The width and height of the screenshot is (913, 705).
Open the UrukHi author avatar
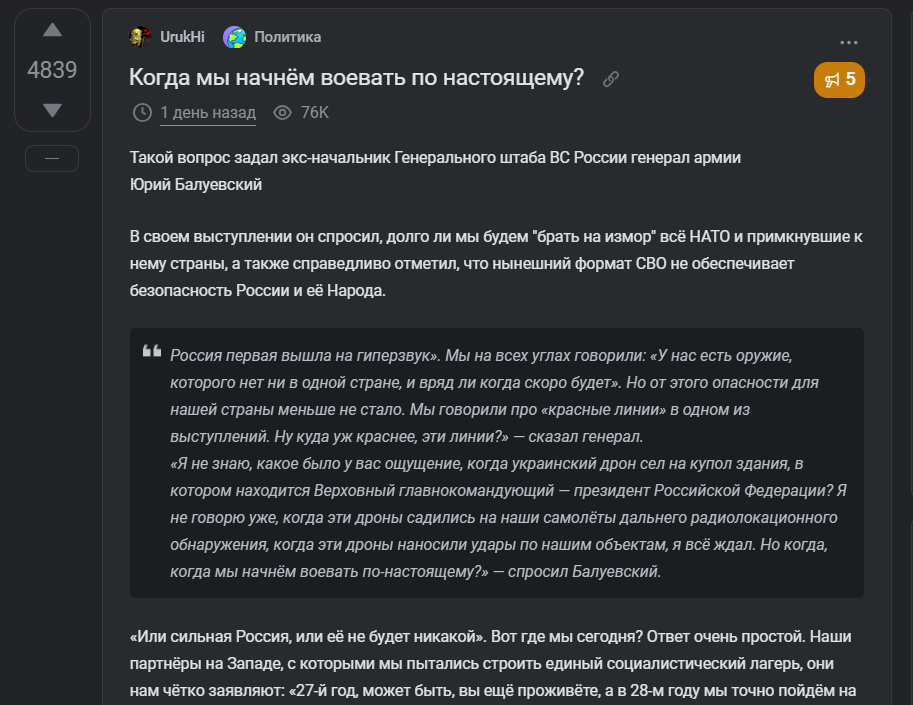coord(140,37)
